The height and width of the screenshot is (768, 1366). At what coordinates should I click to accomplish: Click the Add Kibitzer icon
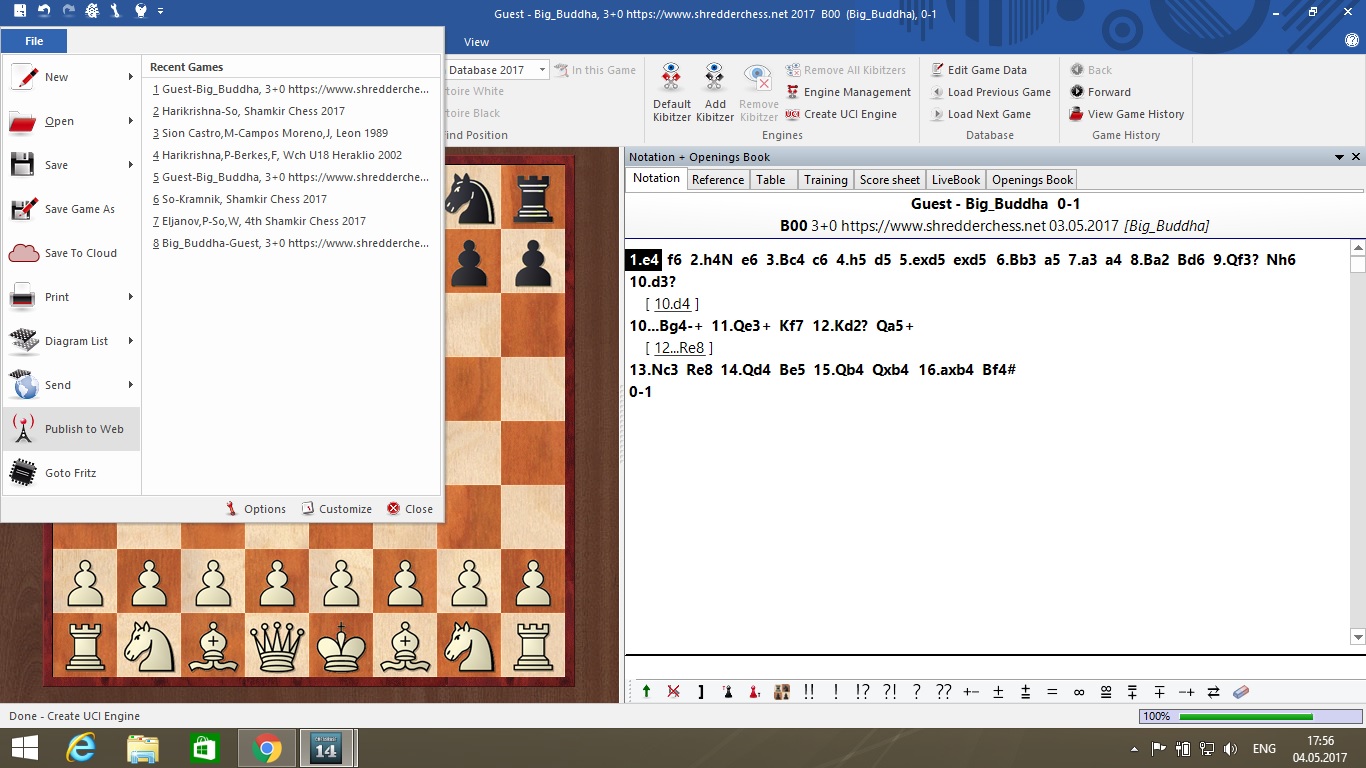(715, 78)
